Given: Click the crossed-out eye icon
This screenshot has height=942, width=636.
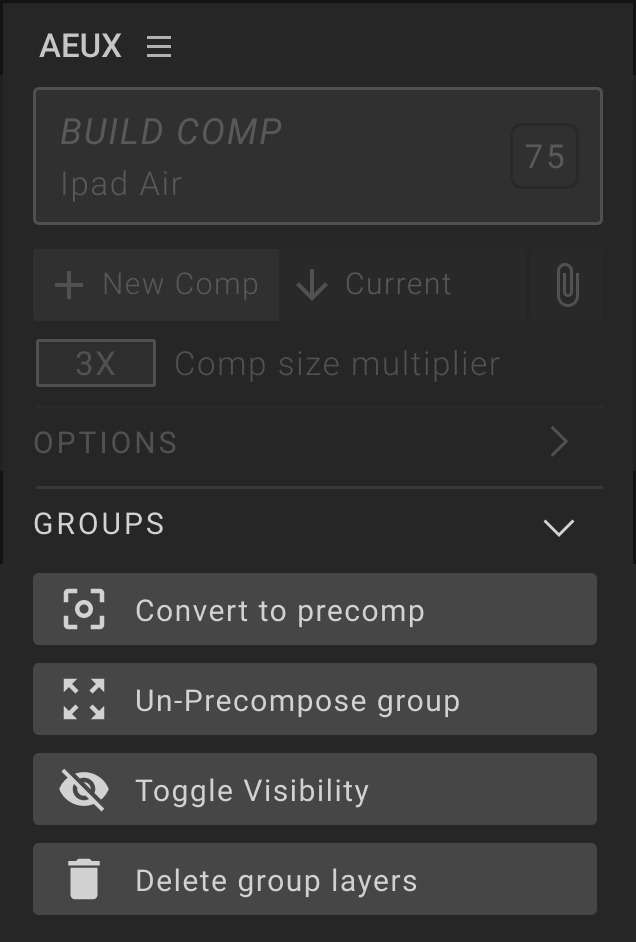Looking at the screenshot, I should coord(84,789).
